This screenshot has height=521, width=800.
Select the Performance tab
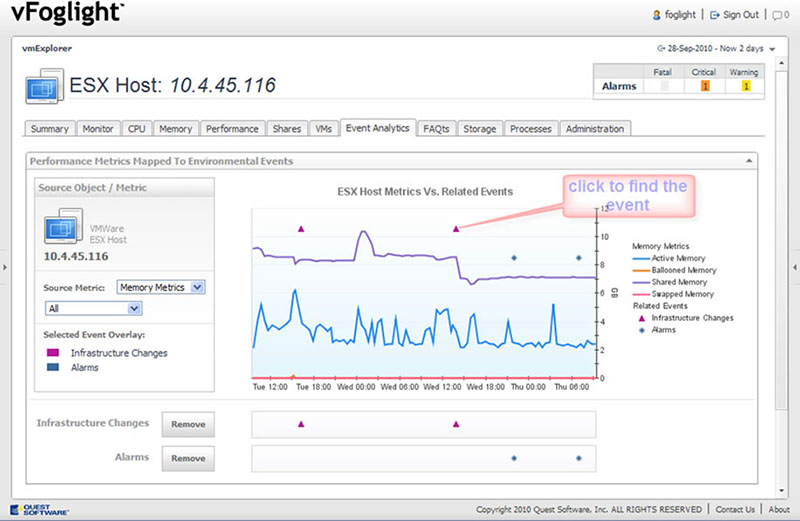(232, 129)
